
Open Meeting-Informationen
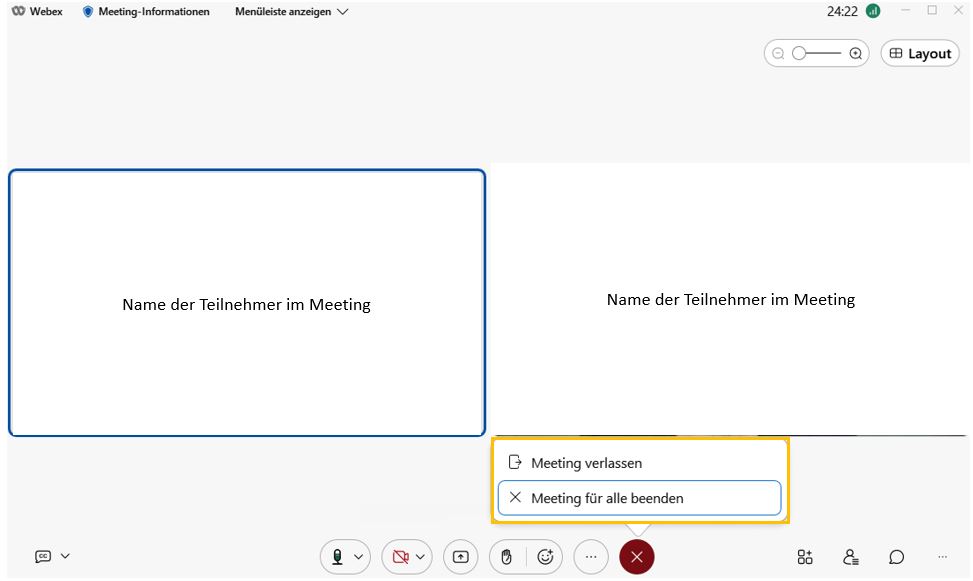[x=146, y=12]
